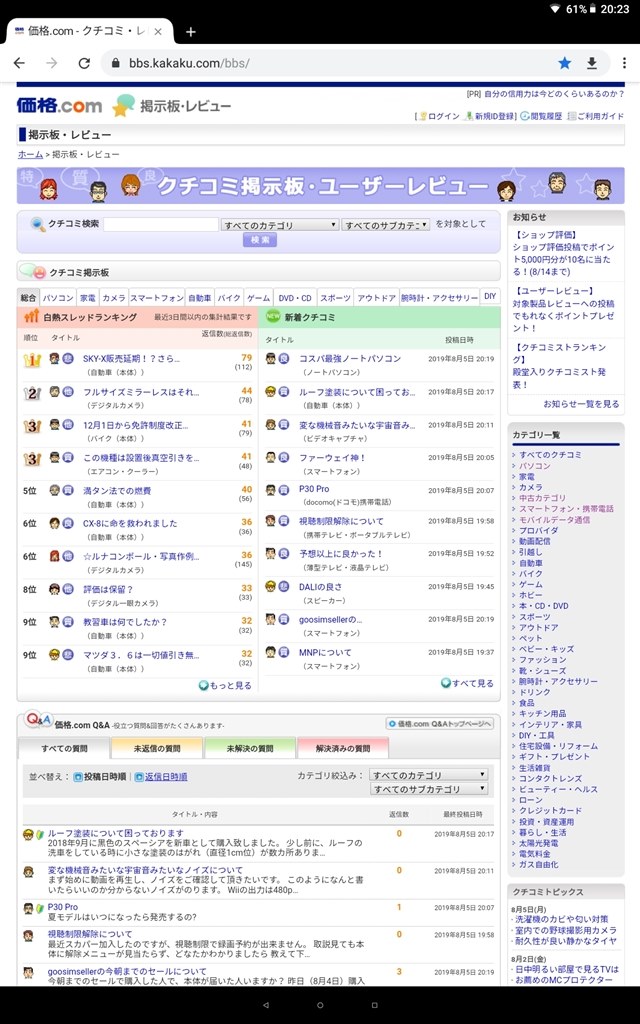The height and width of the screenshot is (1024, 640).
Task: Tap the Android recent apps button
Action: tap(374, 1005)
